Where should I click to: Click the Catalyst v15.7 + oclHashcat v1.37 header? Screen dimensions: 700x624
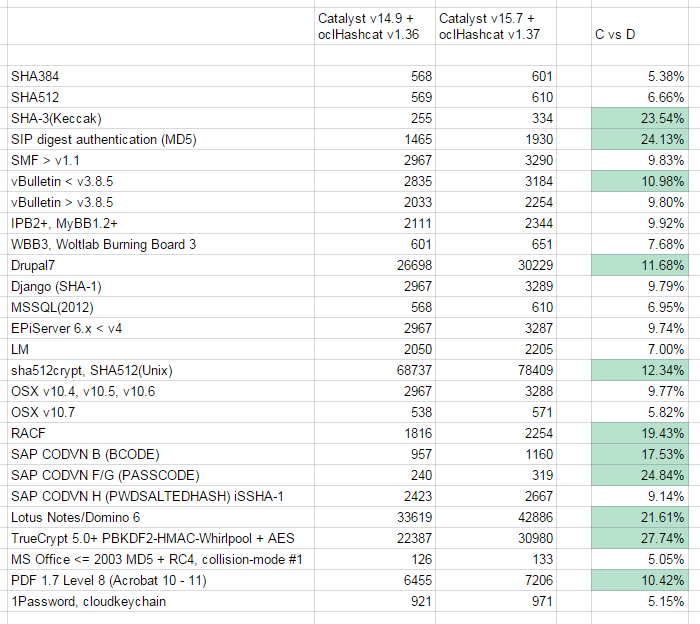496,26
